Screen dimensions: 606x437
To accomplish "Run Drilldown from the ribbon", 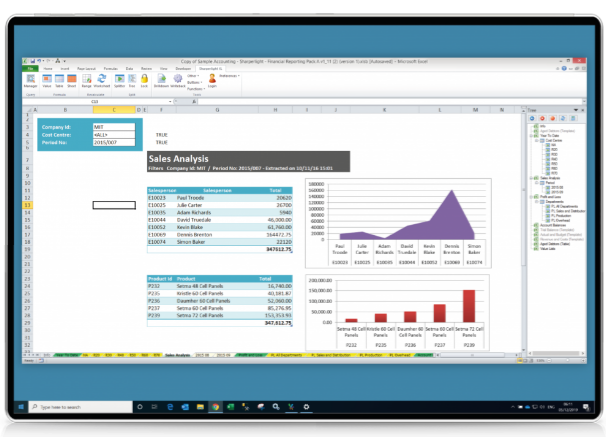I will click(x=162, y=81).
